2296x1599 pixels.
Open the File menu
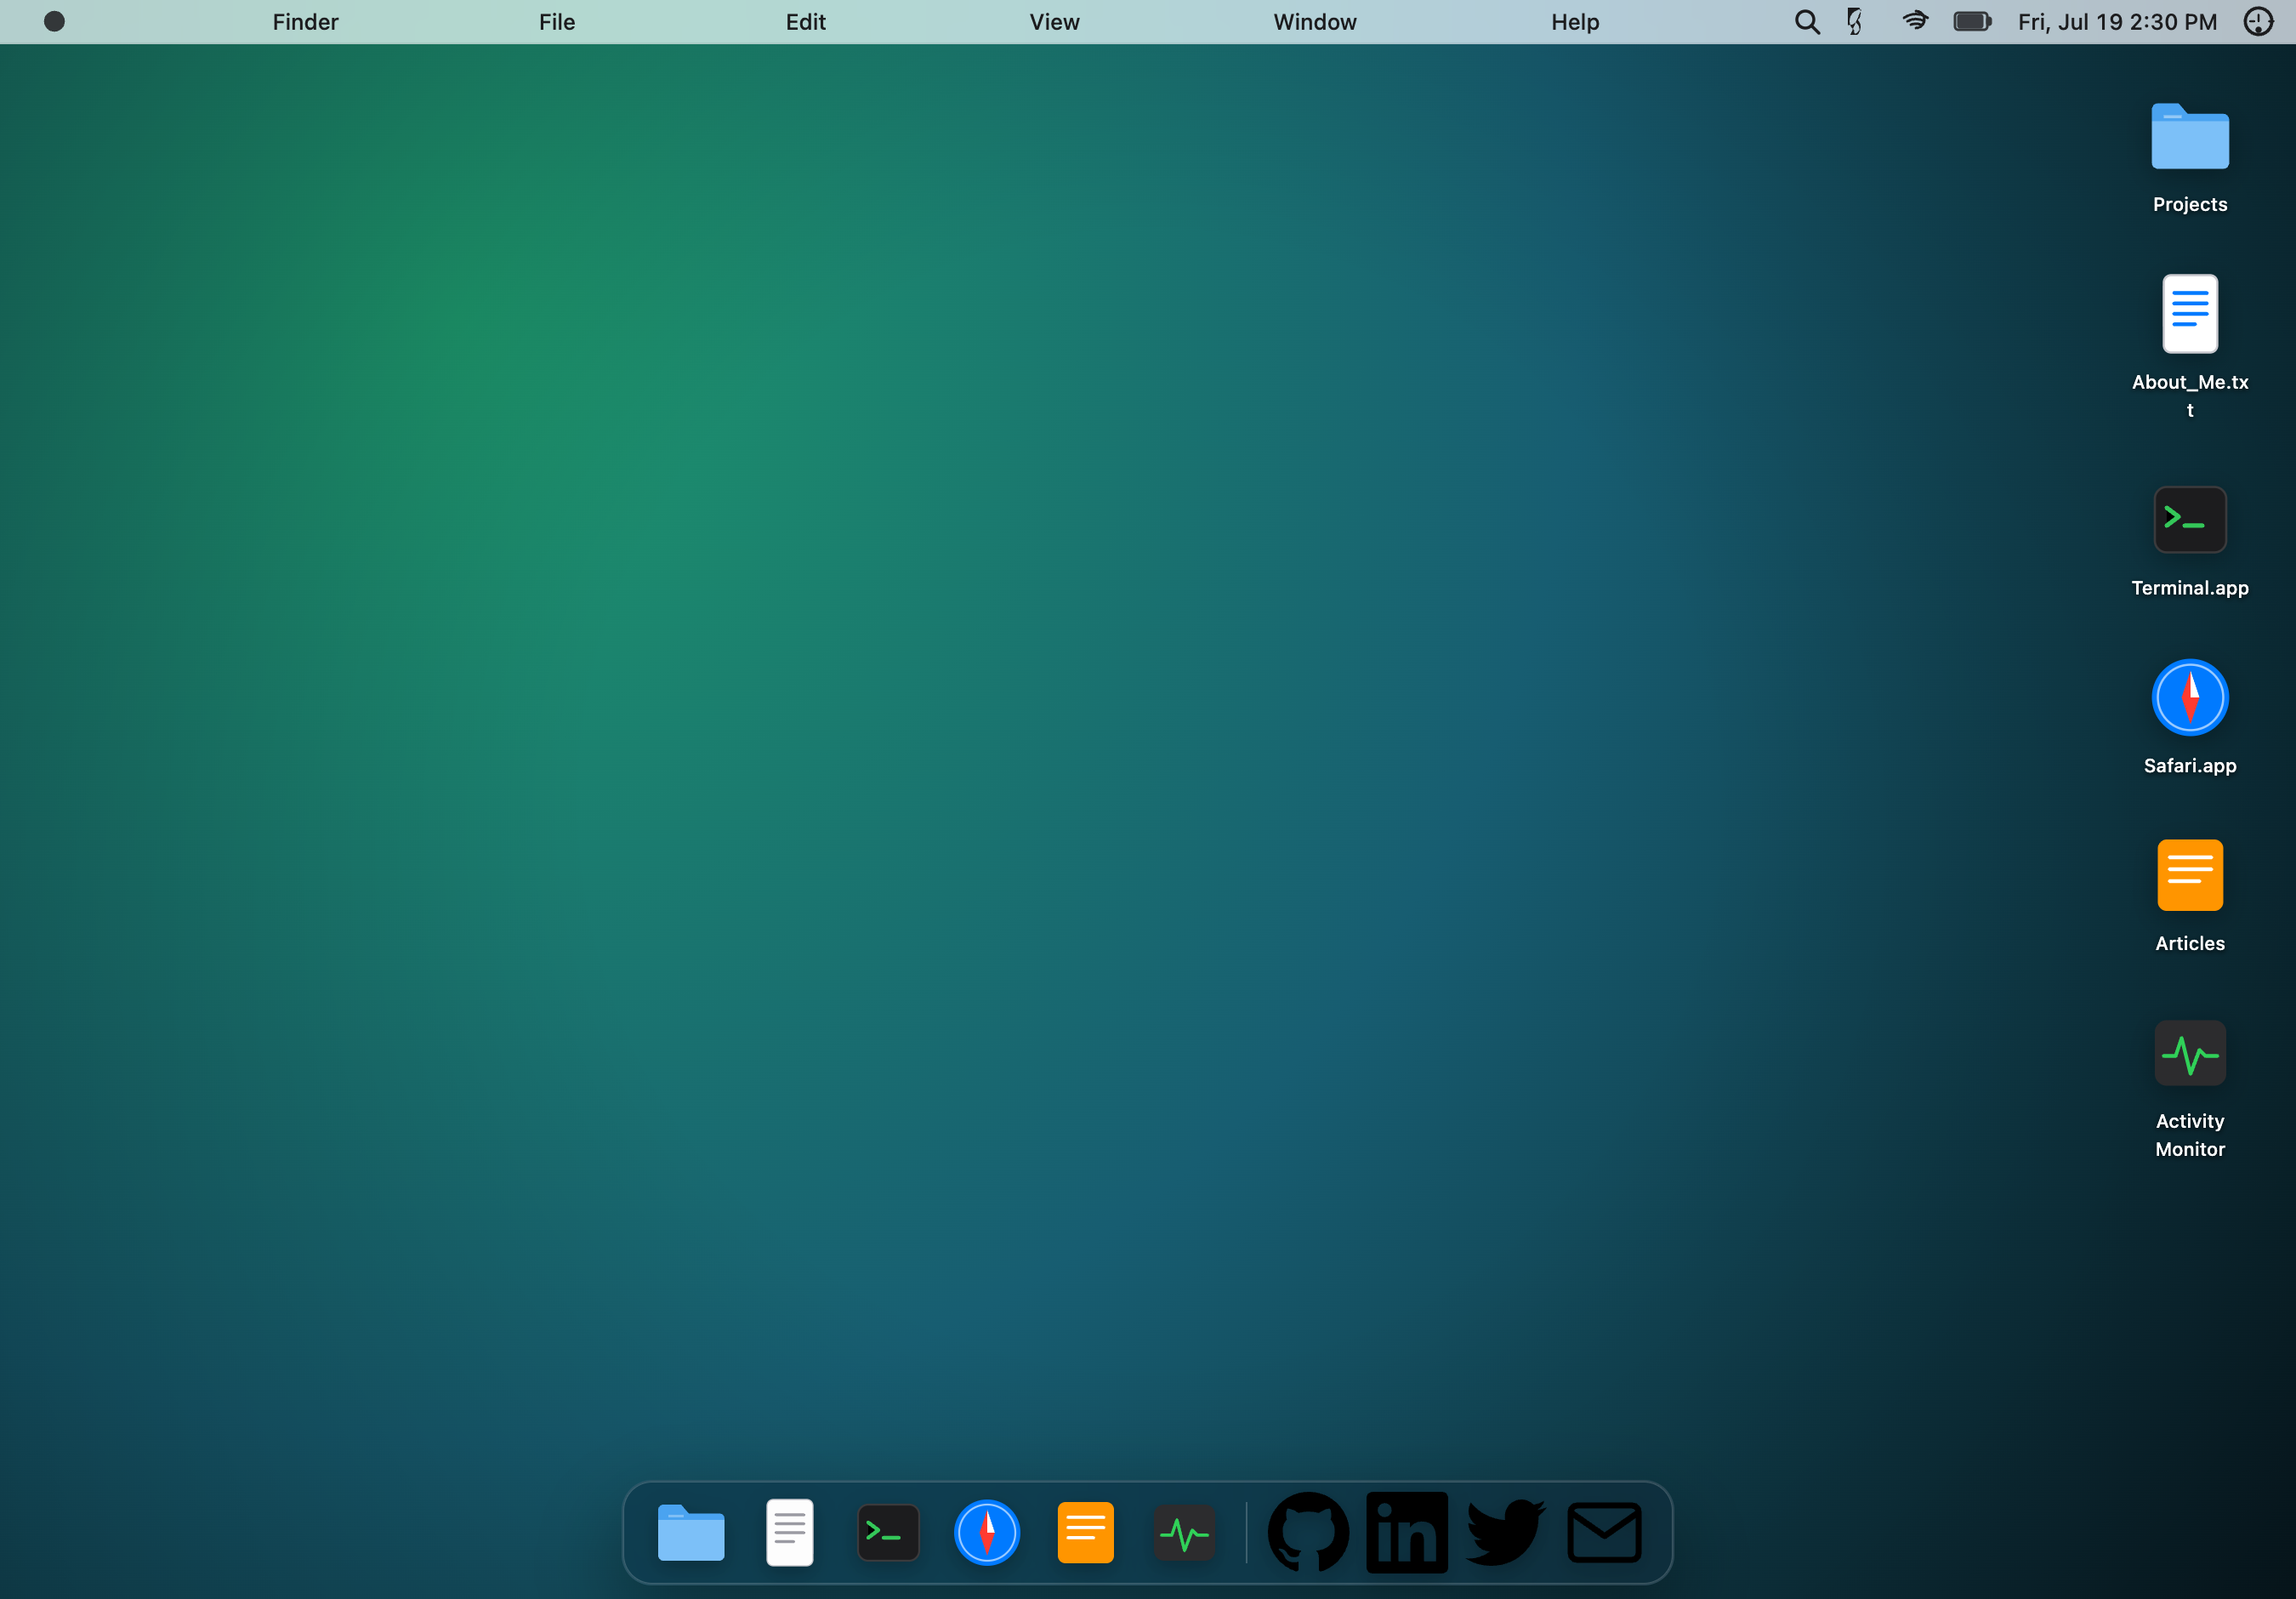(x=557, y=22)
